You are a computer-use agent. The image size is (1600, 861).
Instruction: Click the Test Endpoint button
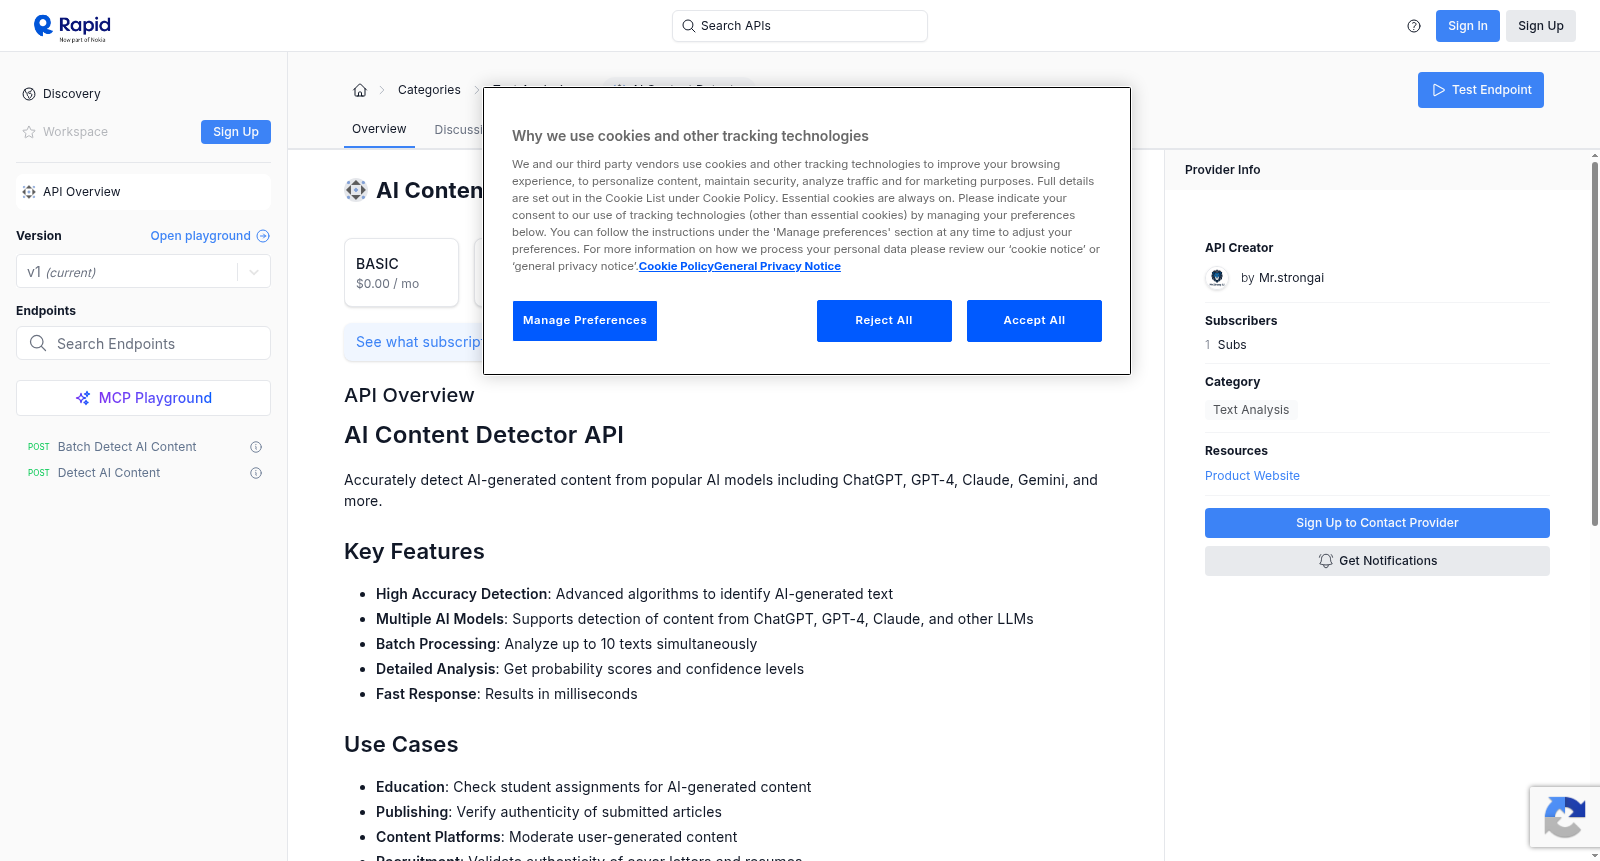(1481, 90)
